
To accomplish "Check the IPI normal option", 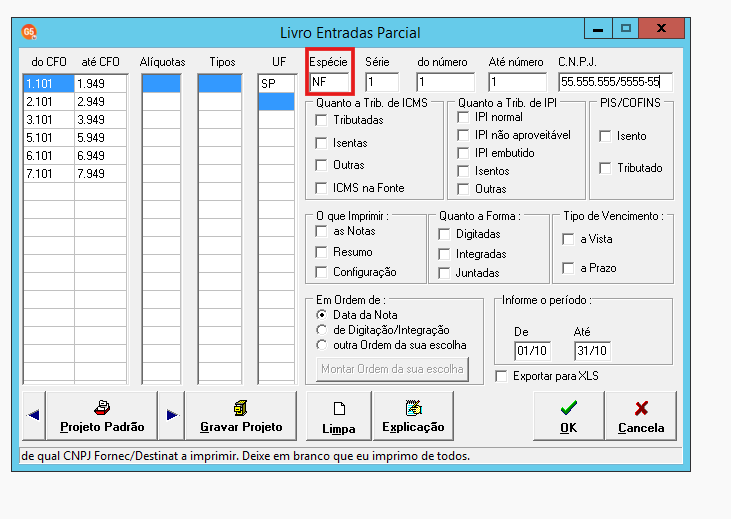I will 463,117.
